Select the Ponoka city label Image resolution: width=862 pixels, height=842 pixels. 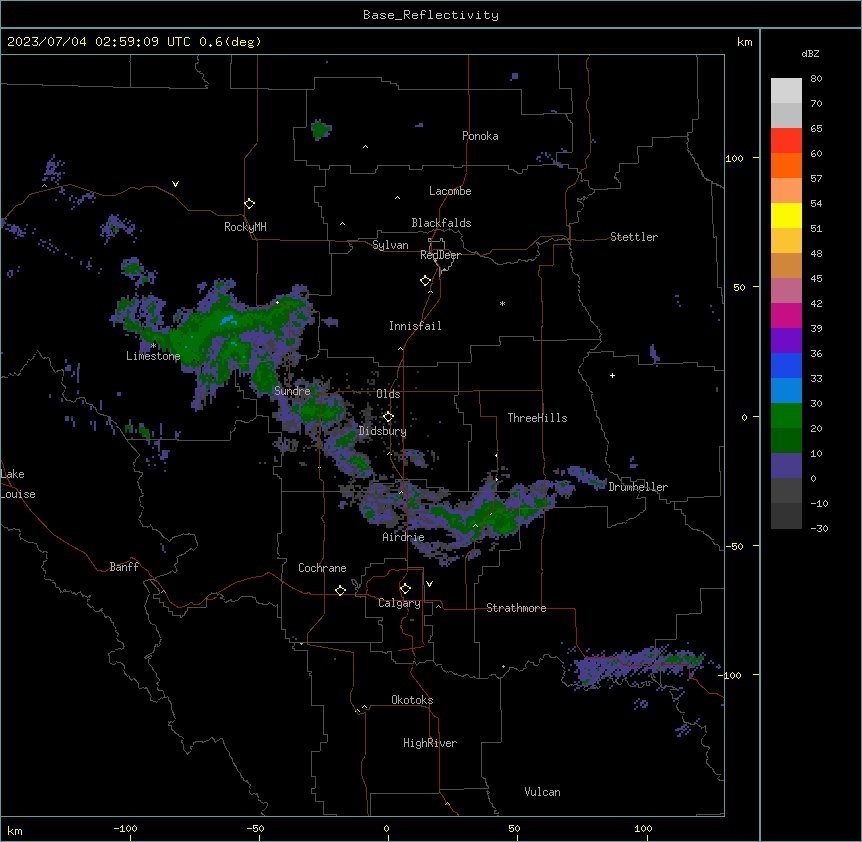tap(480, 136)
